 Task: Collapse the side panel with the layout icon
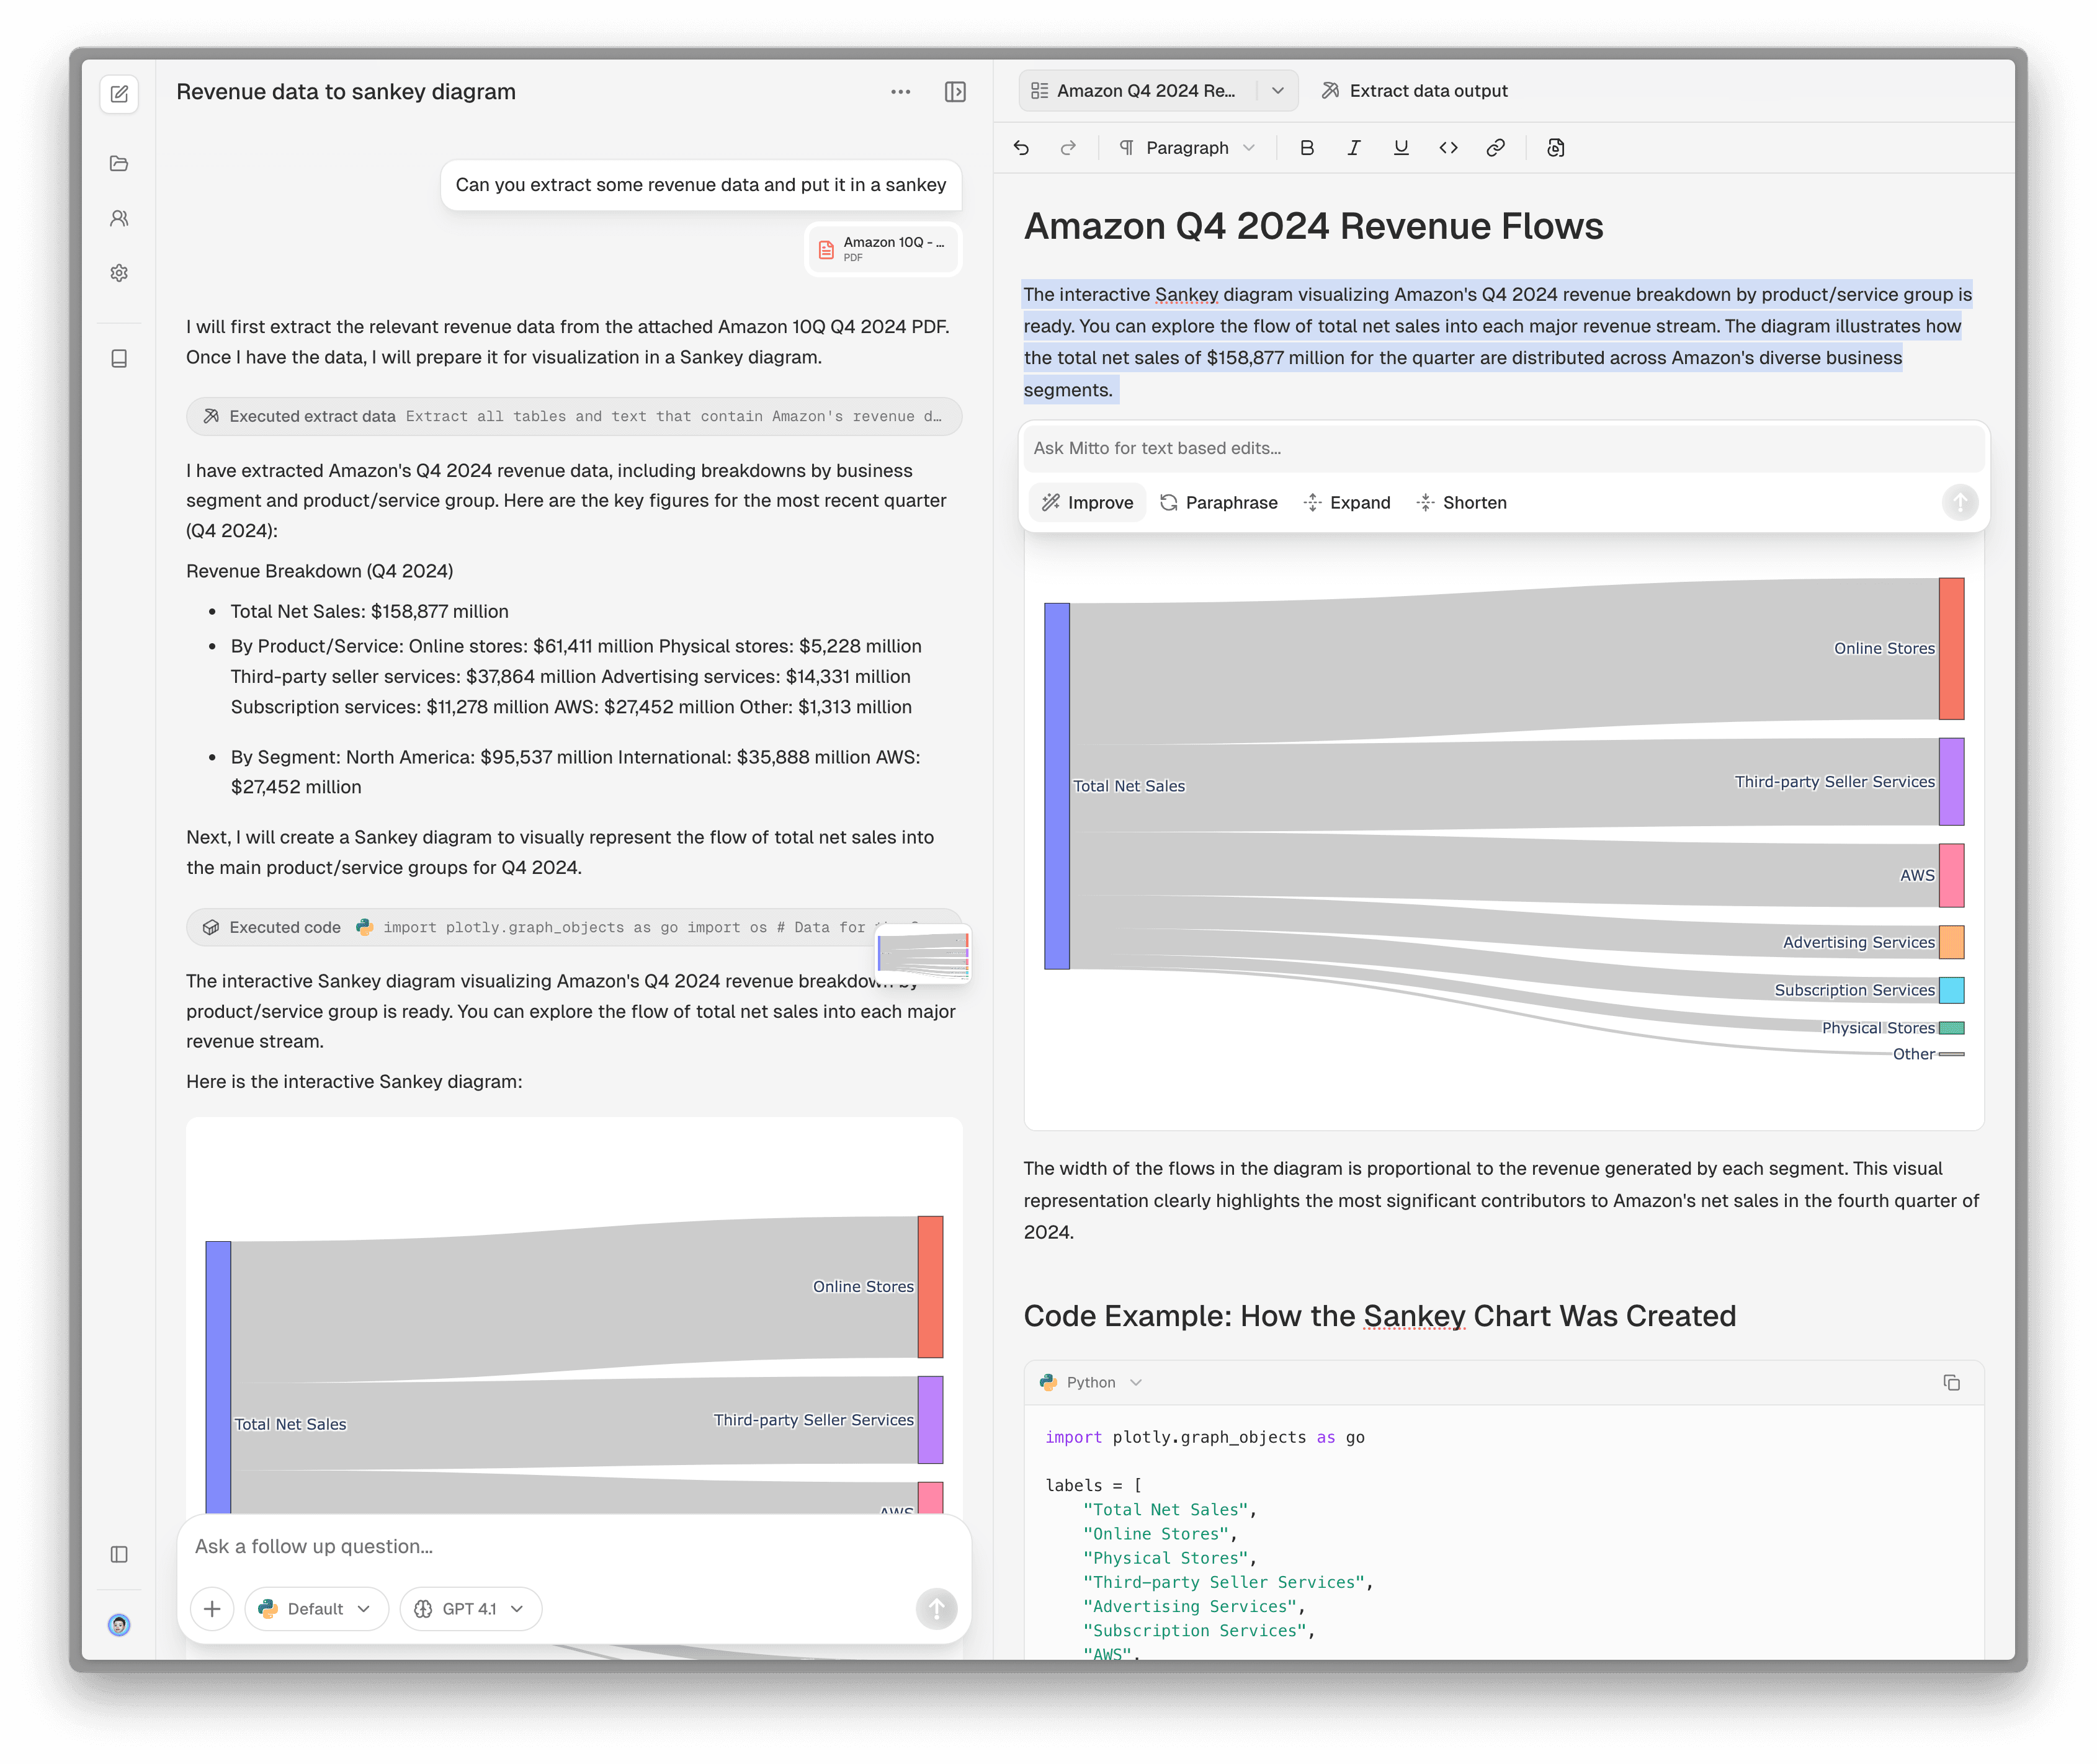click(955, 92)
